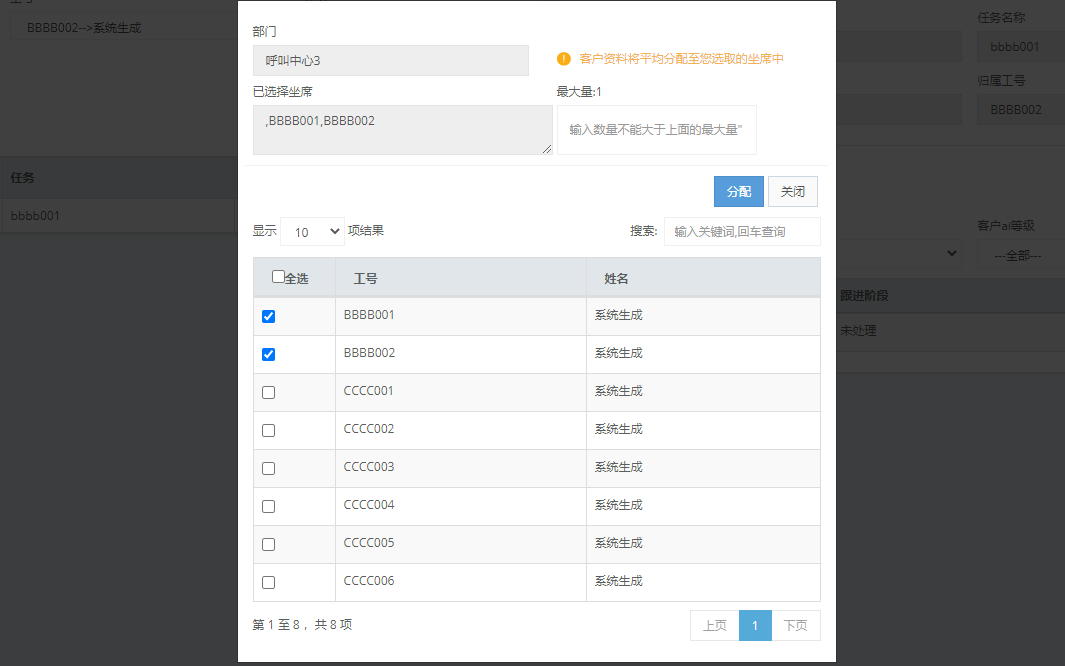Image resolution: width=1065 pixels, height=666 pixels.
Task: Click the 分配 assign button
Action: 738,191
